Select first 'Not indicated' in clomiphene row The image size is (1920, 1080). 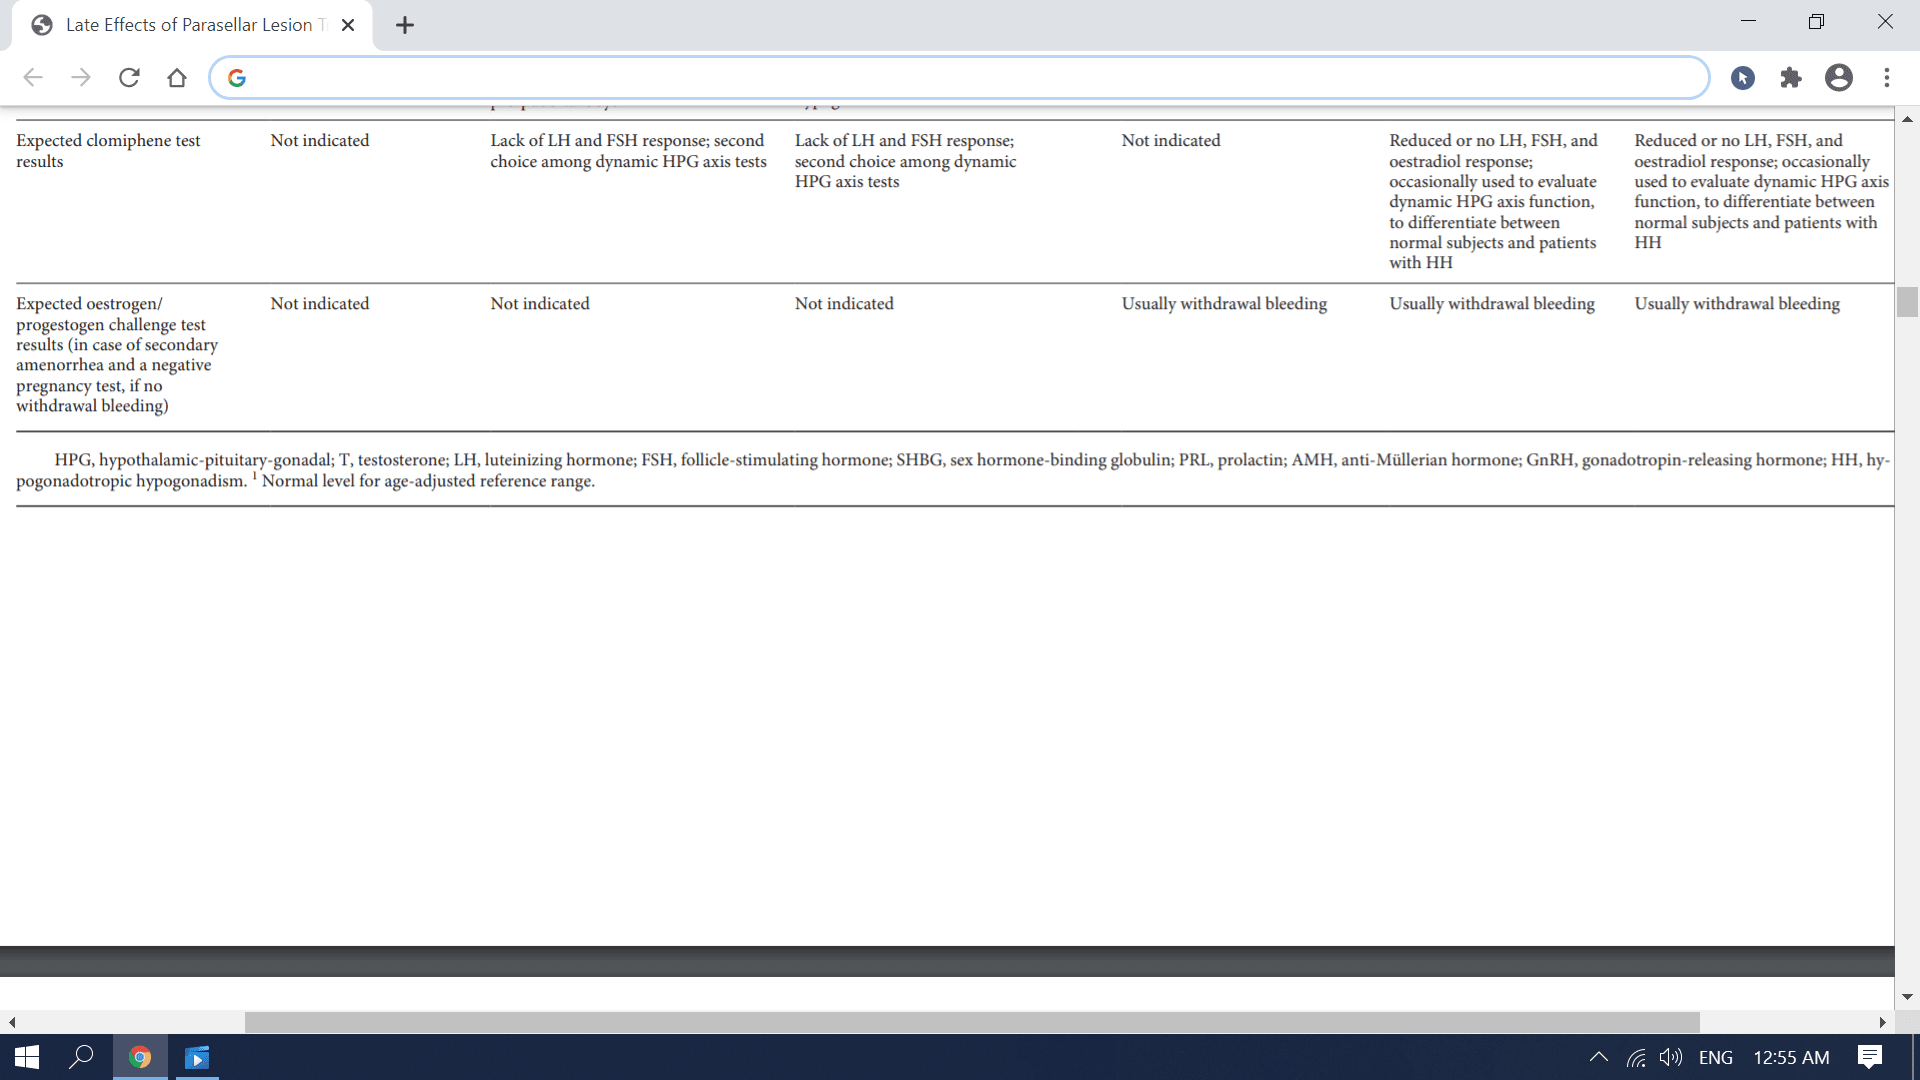click(320, 141)
